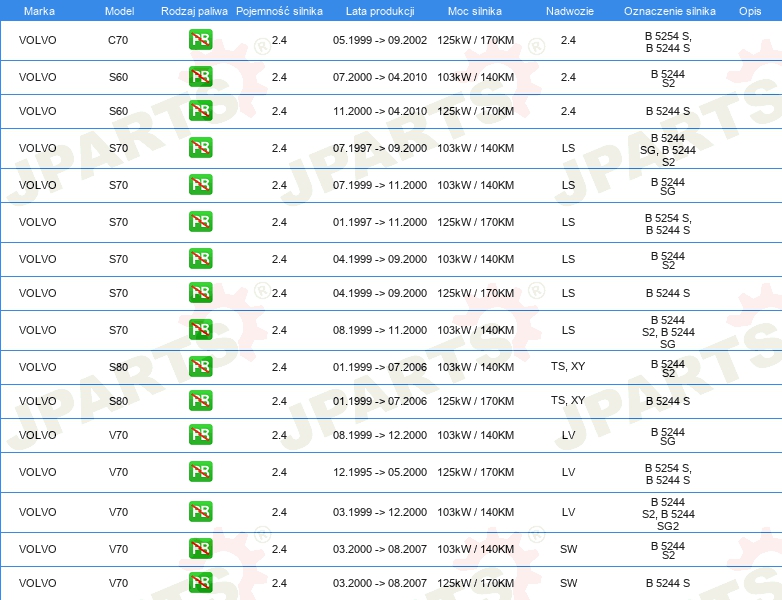Click the petrol fuel icon in the C70 row
The width and height of the screenshot is (782, 600).
point(200,40)
